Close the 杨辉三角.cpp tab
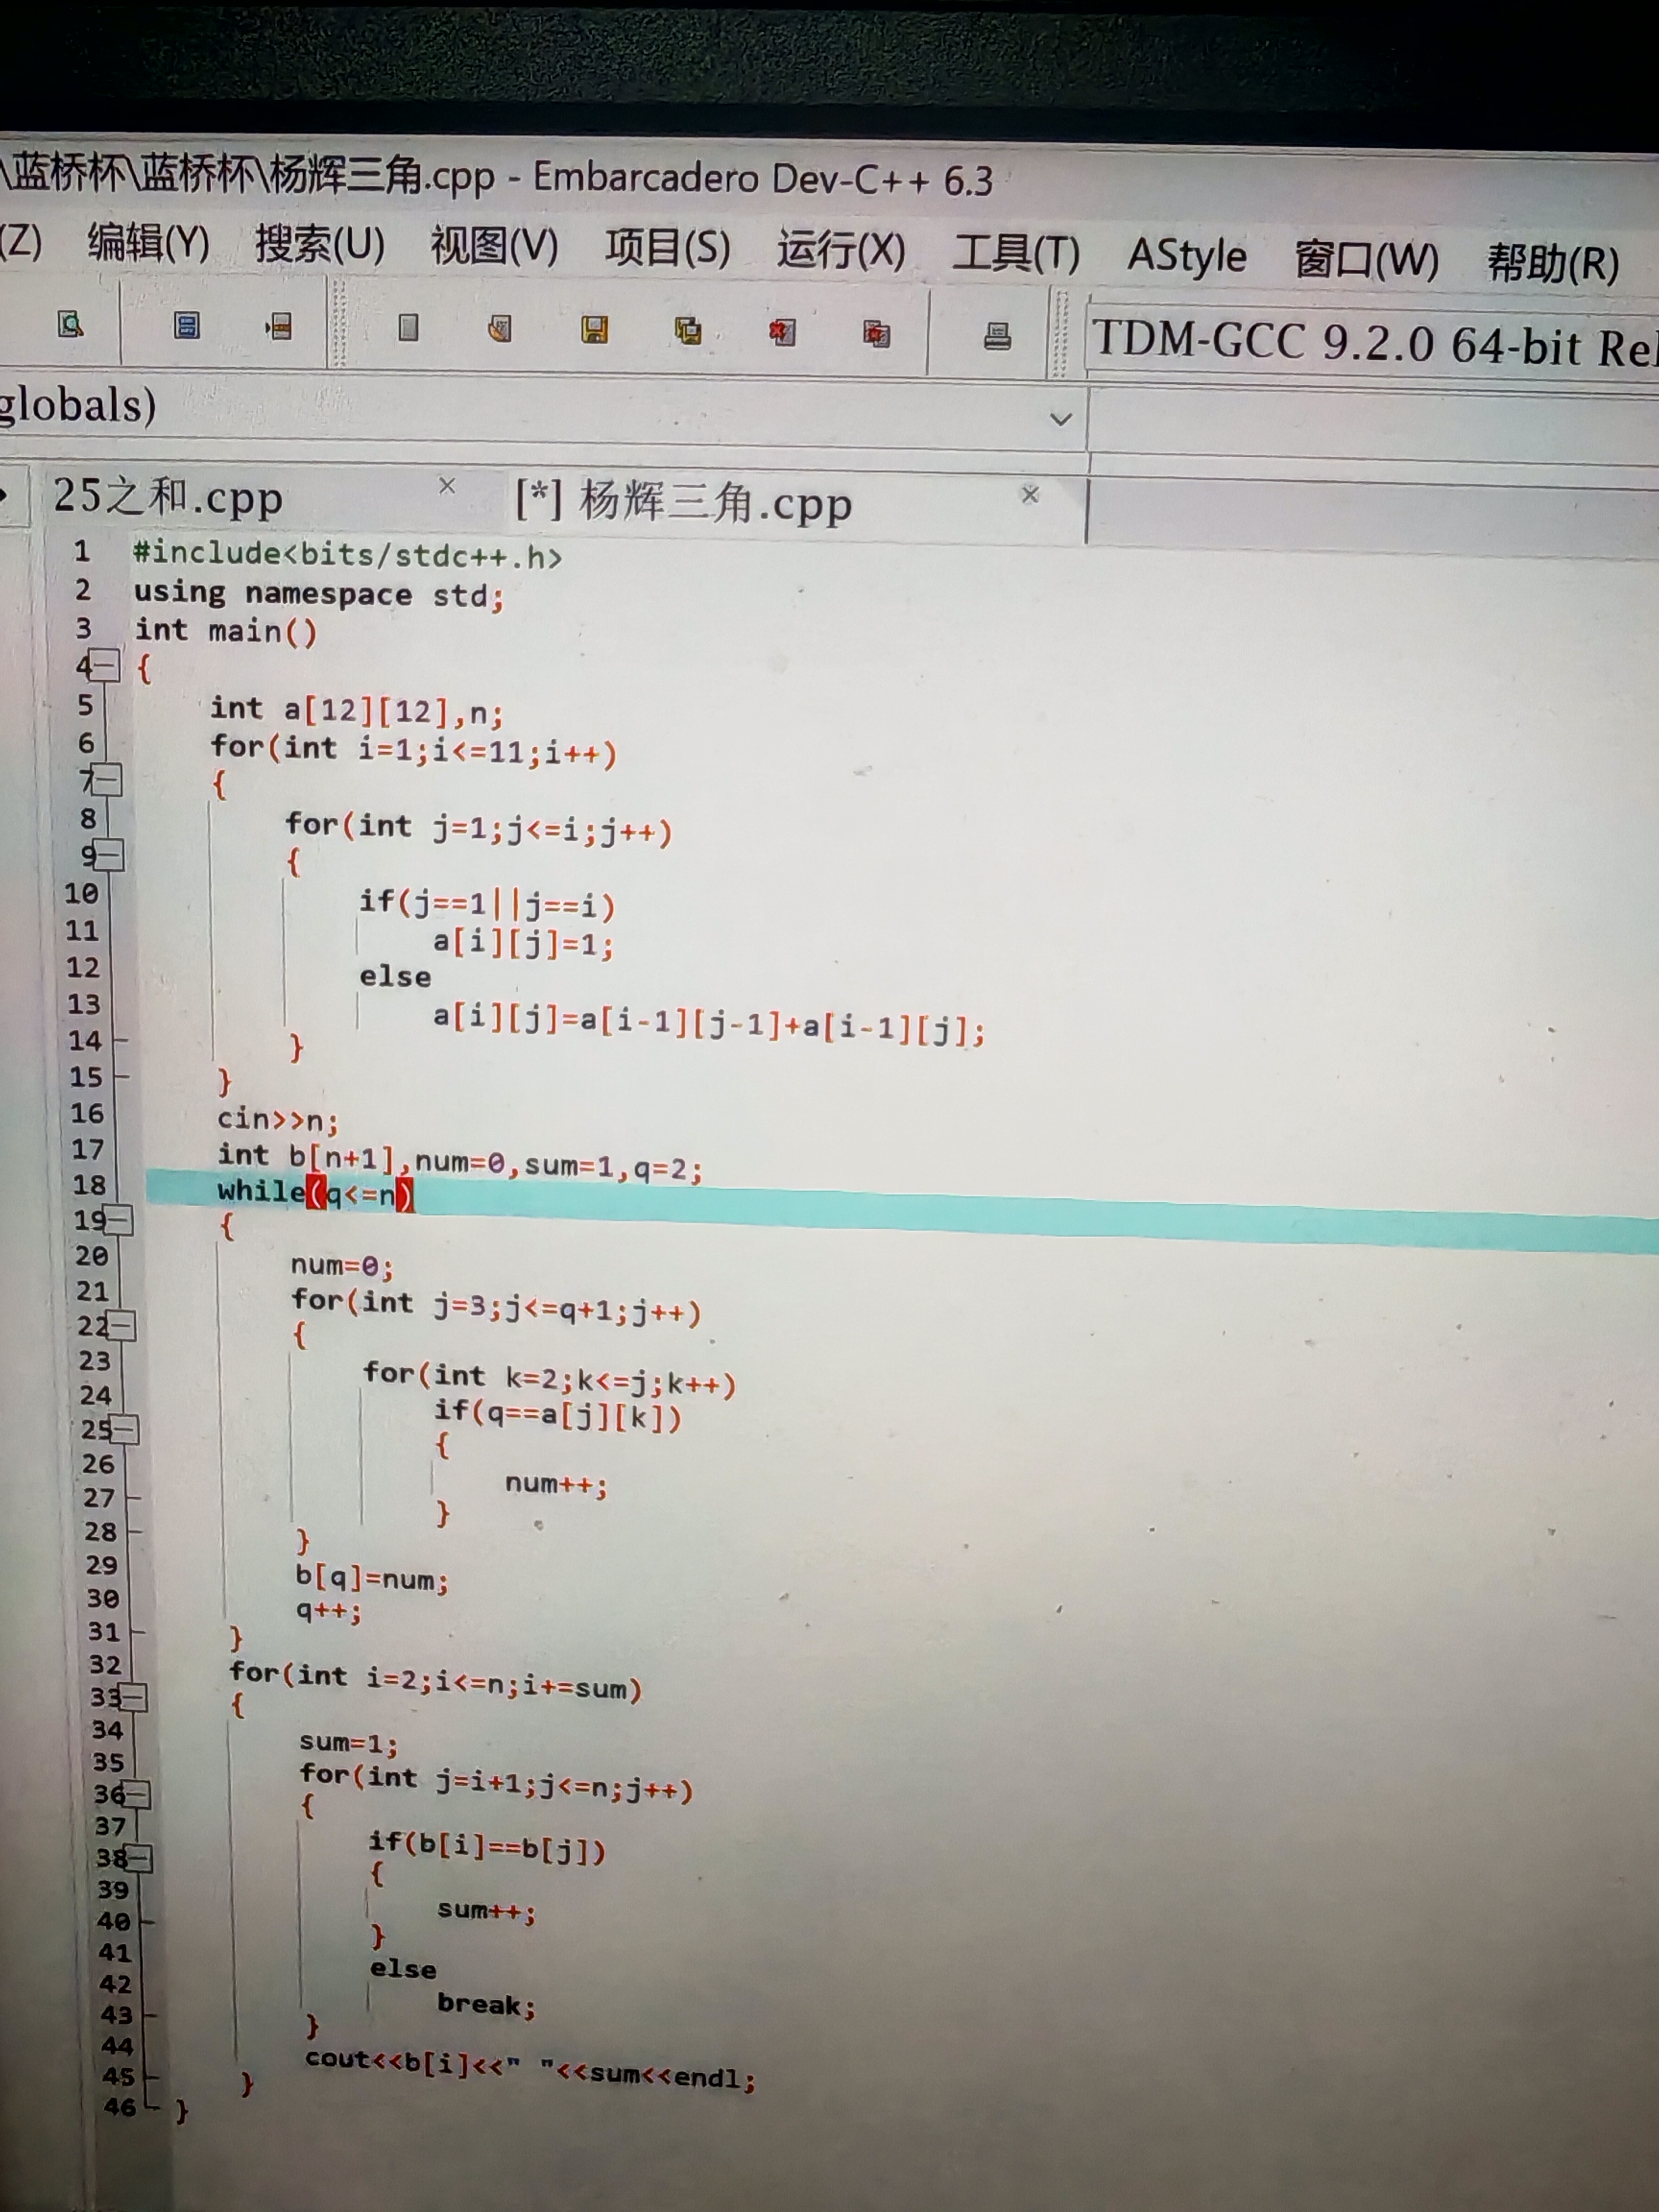1659x2212 pixels. (x=1030, y=494)
